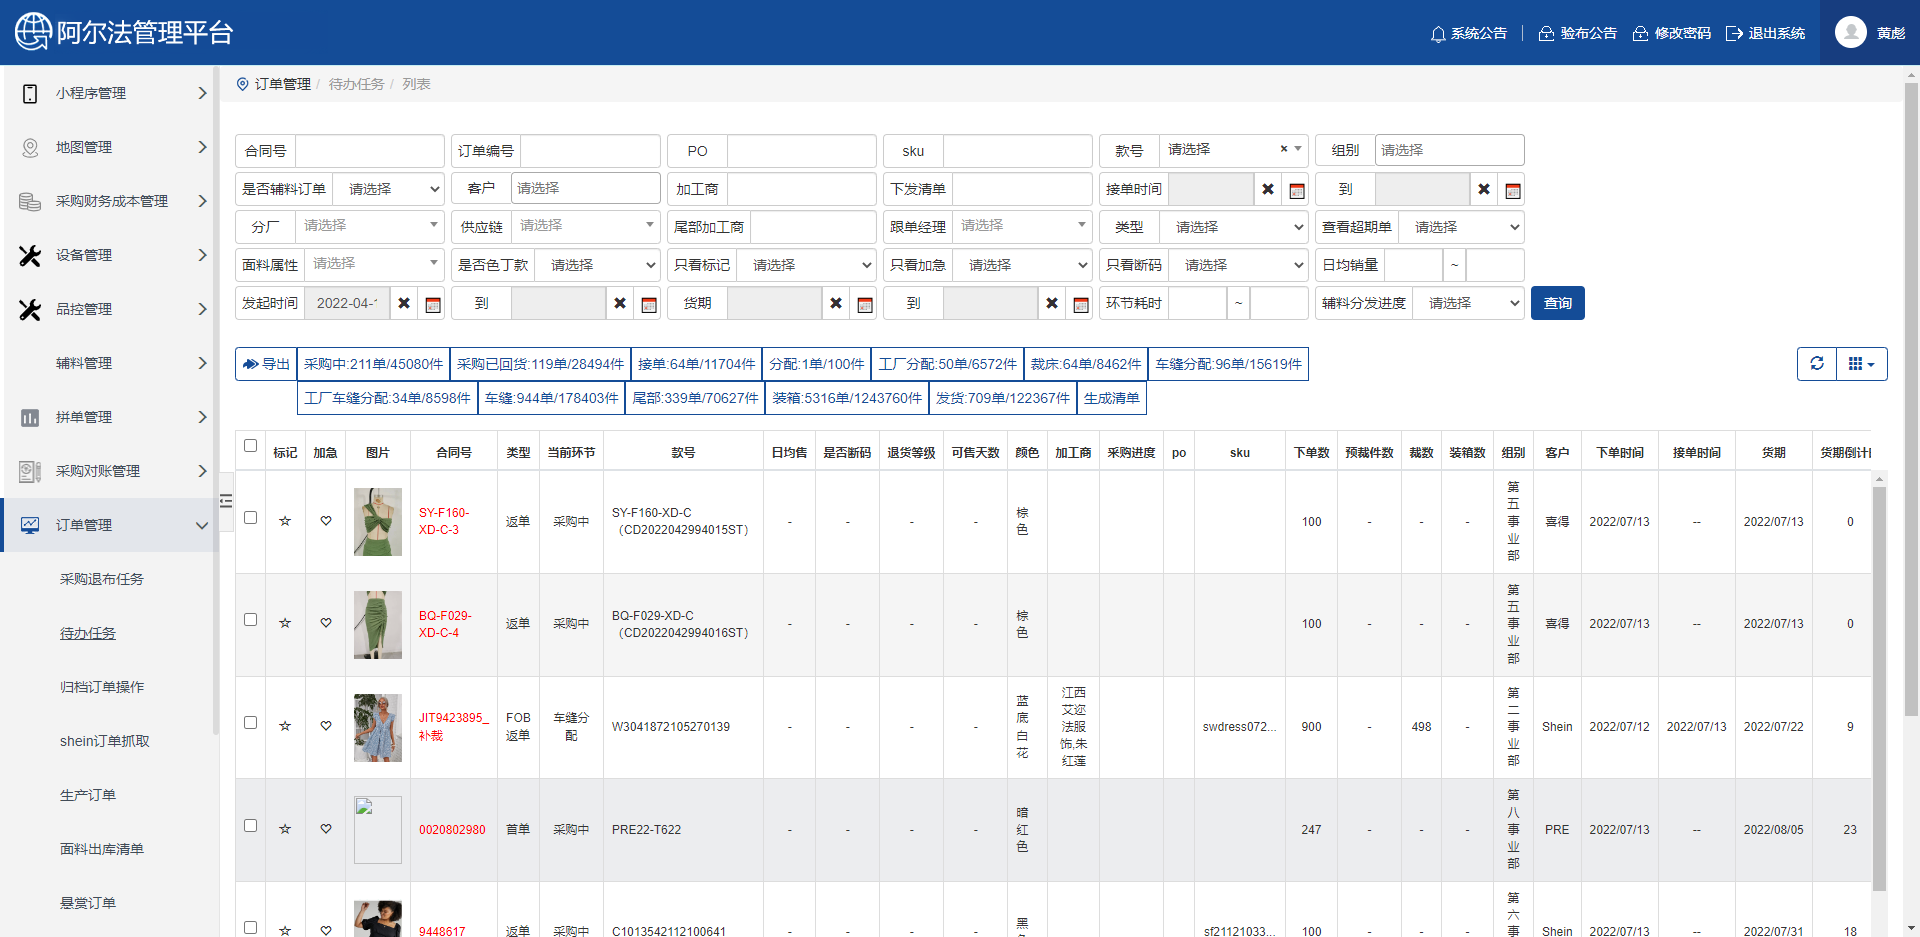The height and width of the screenshot is (937, 1920).
Task: Click heart urgent icon for BQ-F029-XD-C-4 row
Action: click(326, 623)
